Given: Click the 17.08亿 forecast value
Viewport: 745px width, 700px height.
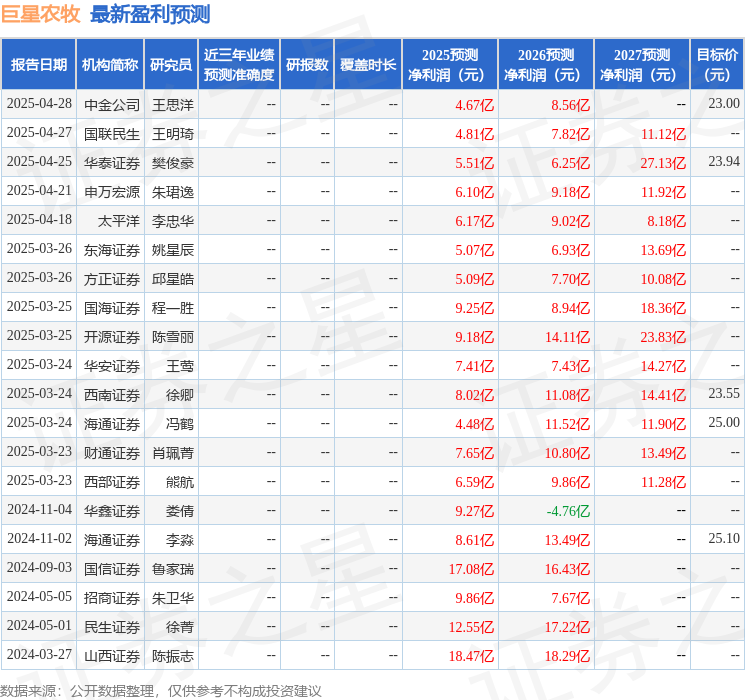Looking at the screenshot, I should click(471, 569).
